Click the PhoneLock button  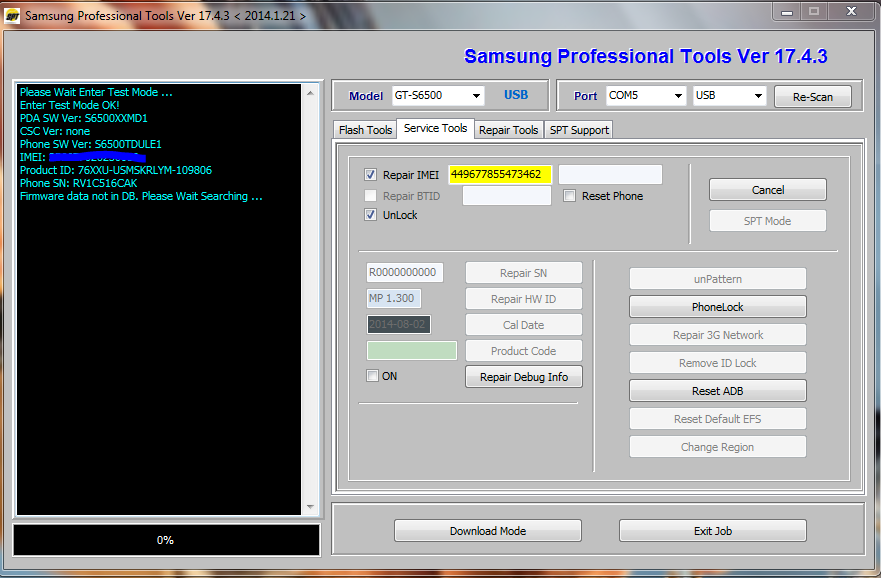pyautogui.click(x=717, y=307)
